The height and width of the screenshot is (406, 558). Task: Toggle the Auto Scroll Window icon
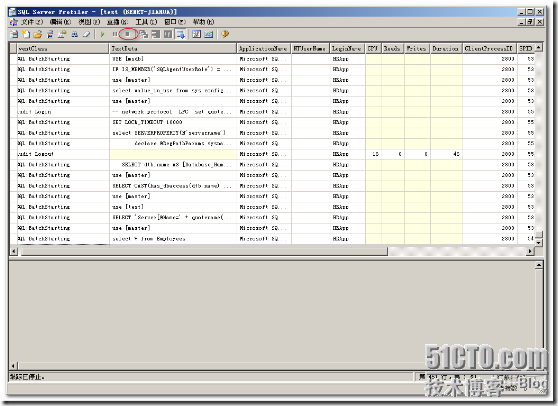pos(181,34)
